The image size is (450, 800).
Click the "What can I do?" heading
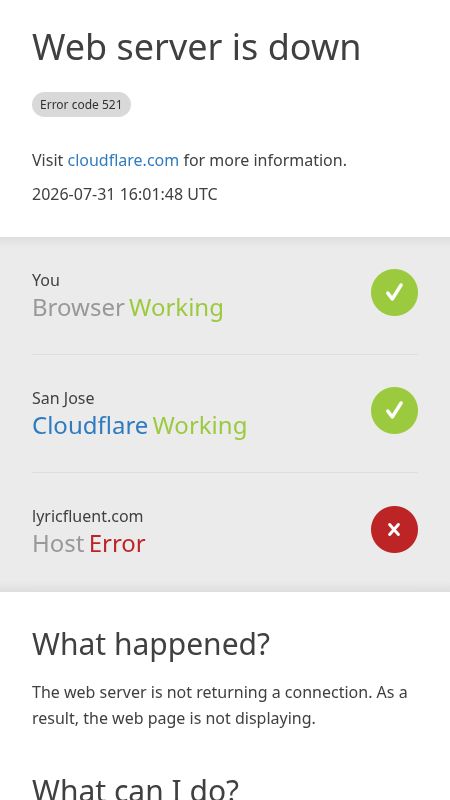click(x=135, y=789)
